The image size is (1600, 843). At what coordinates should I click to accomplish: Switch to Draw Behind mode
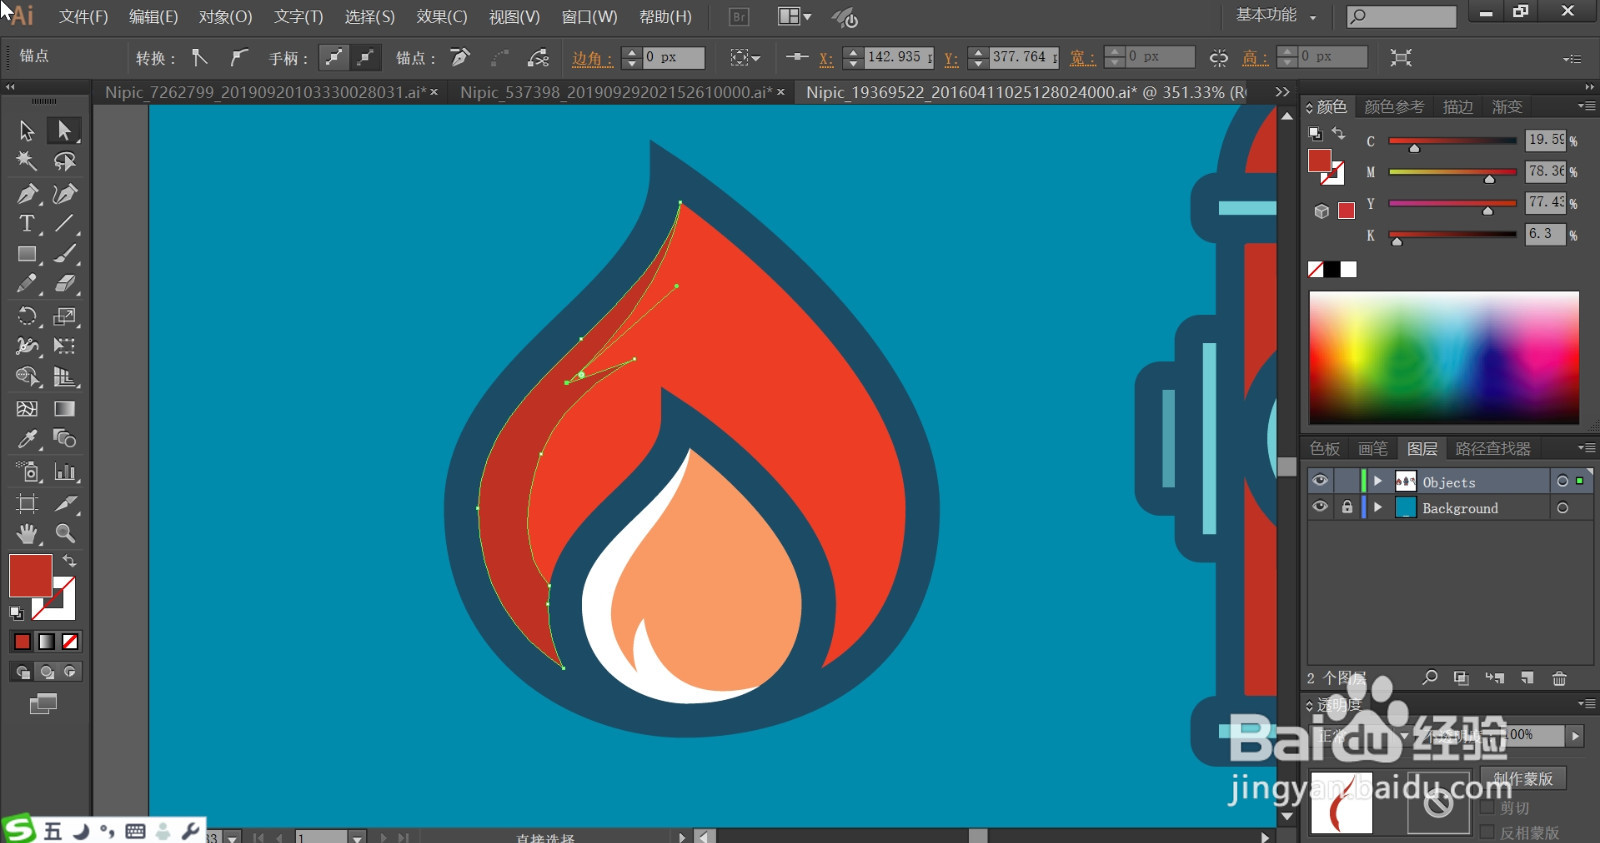46,672
